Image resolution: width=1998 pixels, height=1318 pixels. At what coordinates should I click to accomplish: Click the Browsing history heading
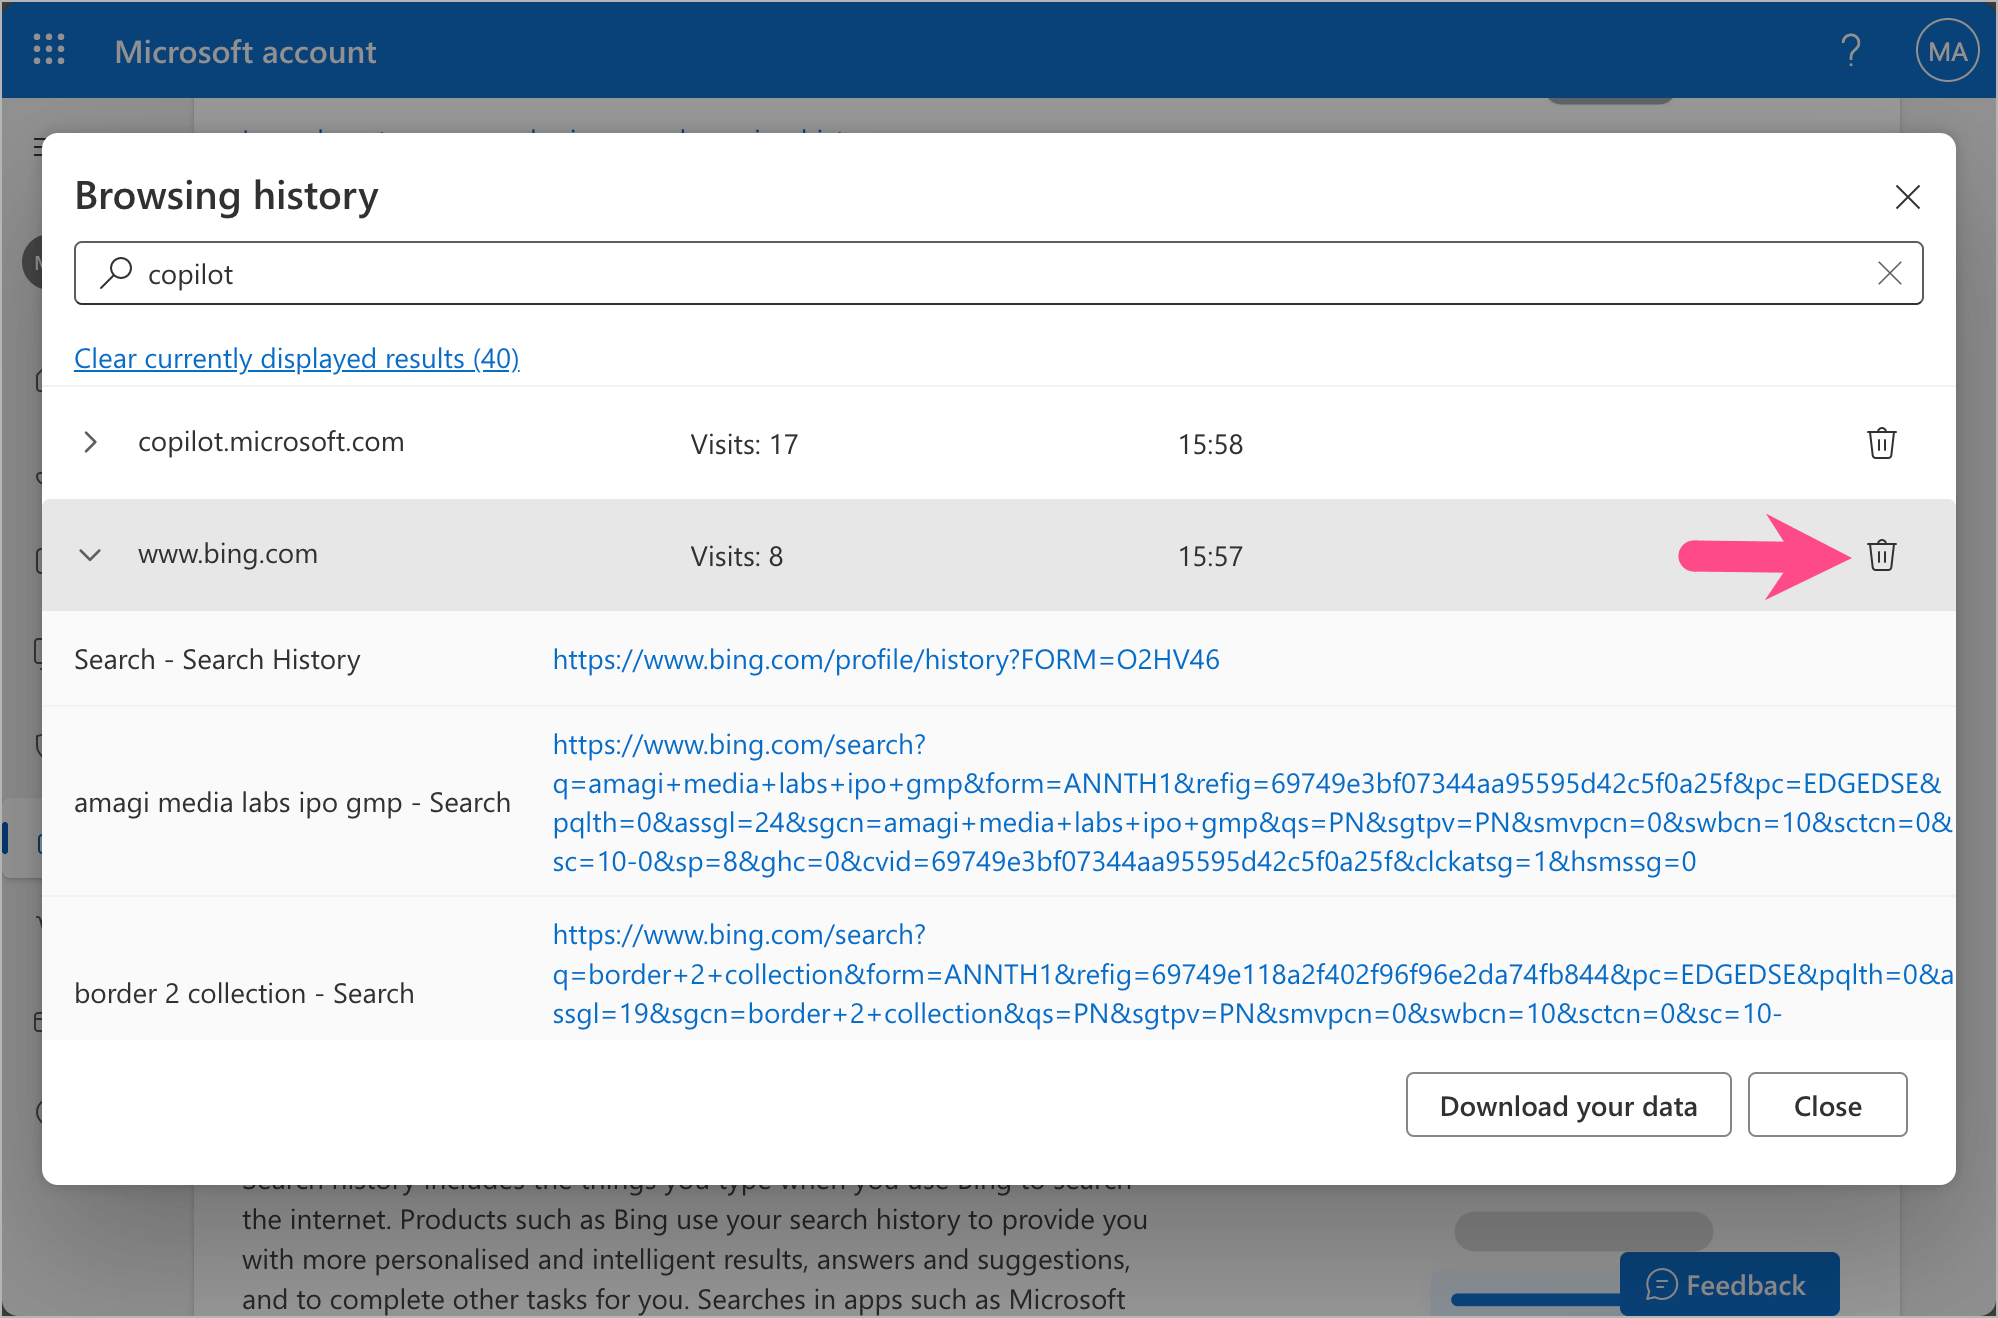pos(226,195)
